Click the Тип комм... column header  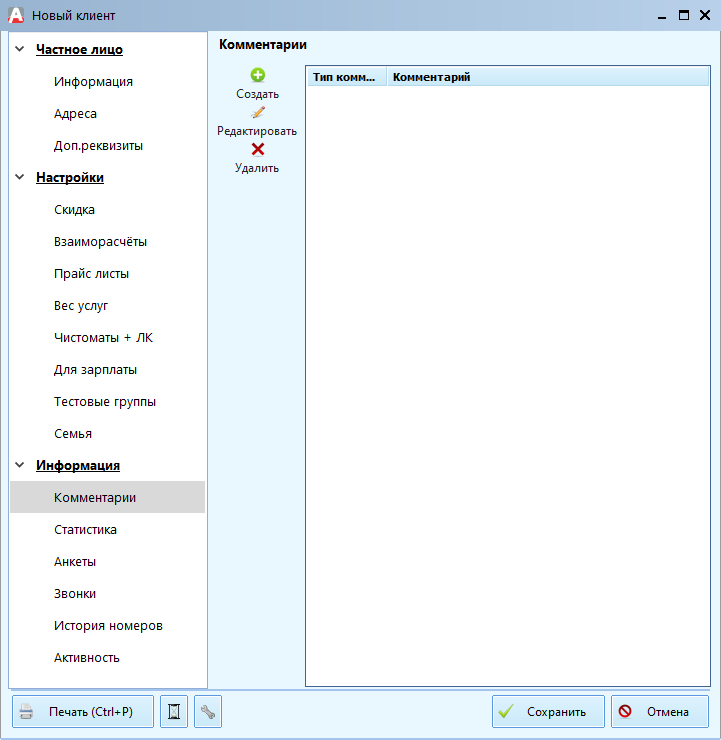pos(344,77)
